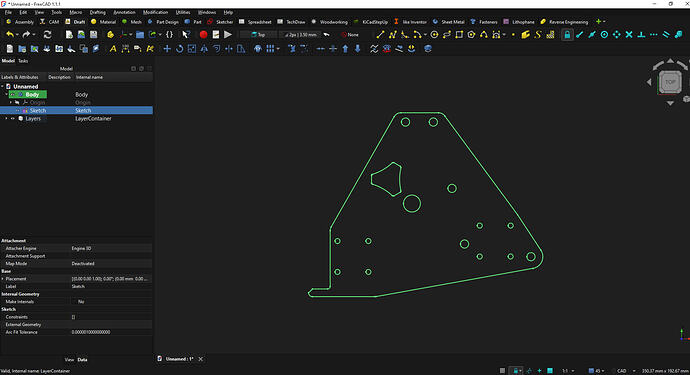Expand the Layers tree item
The width and height of the screenshot is (690, 375).
(x=7, y=118)
